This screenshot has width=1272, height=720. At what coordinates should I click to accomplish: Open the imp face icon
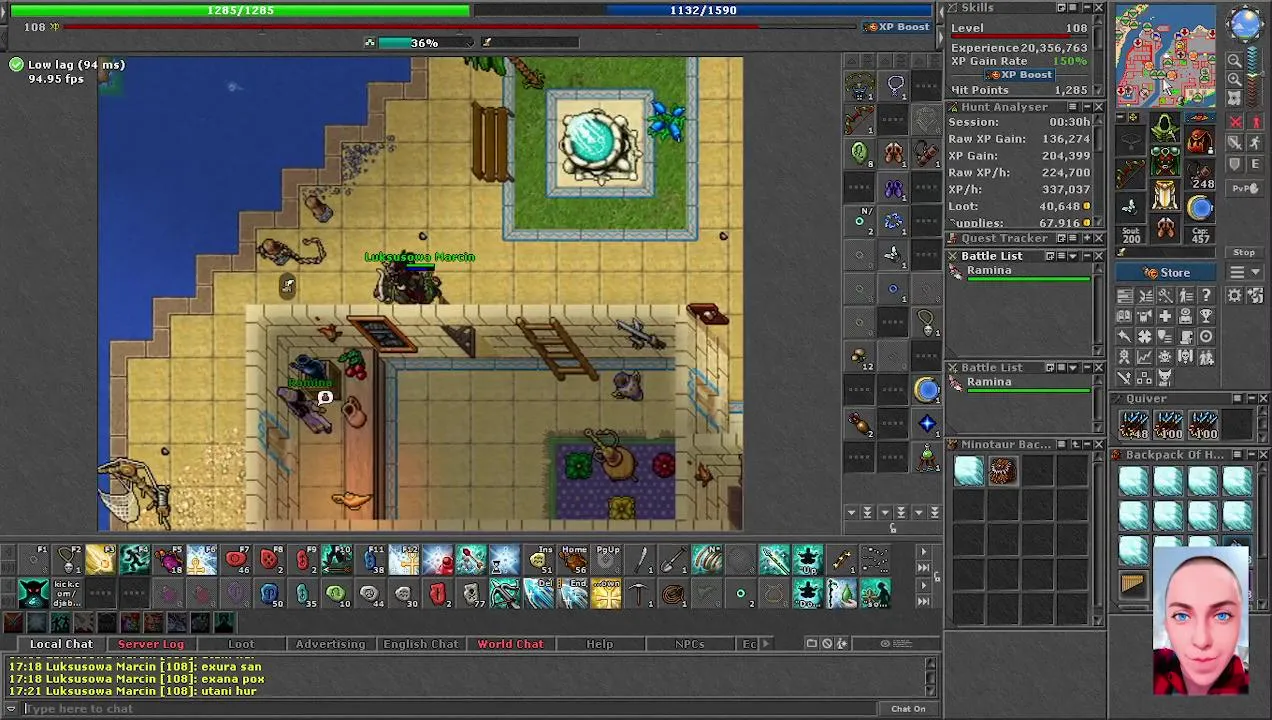(1165, 377)
